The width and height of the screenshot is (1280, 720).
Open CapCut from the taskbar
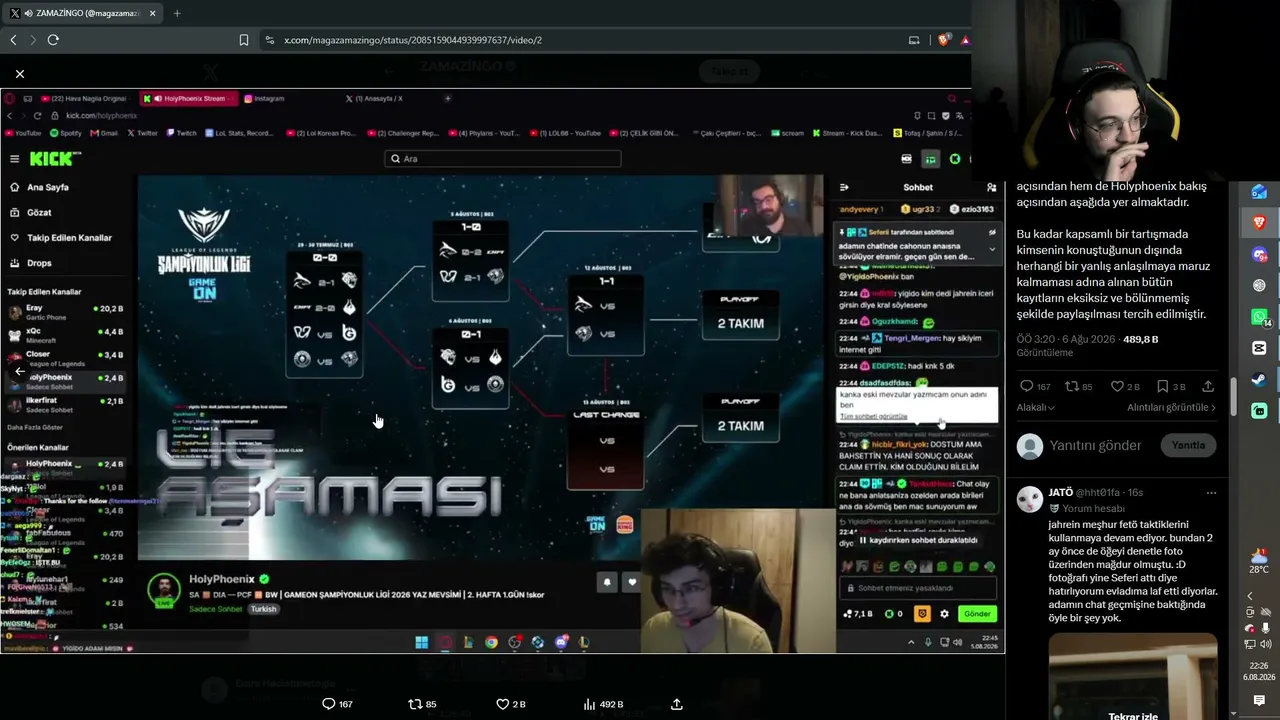point(1259,348)
